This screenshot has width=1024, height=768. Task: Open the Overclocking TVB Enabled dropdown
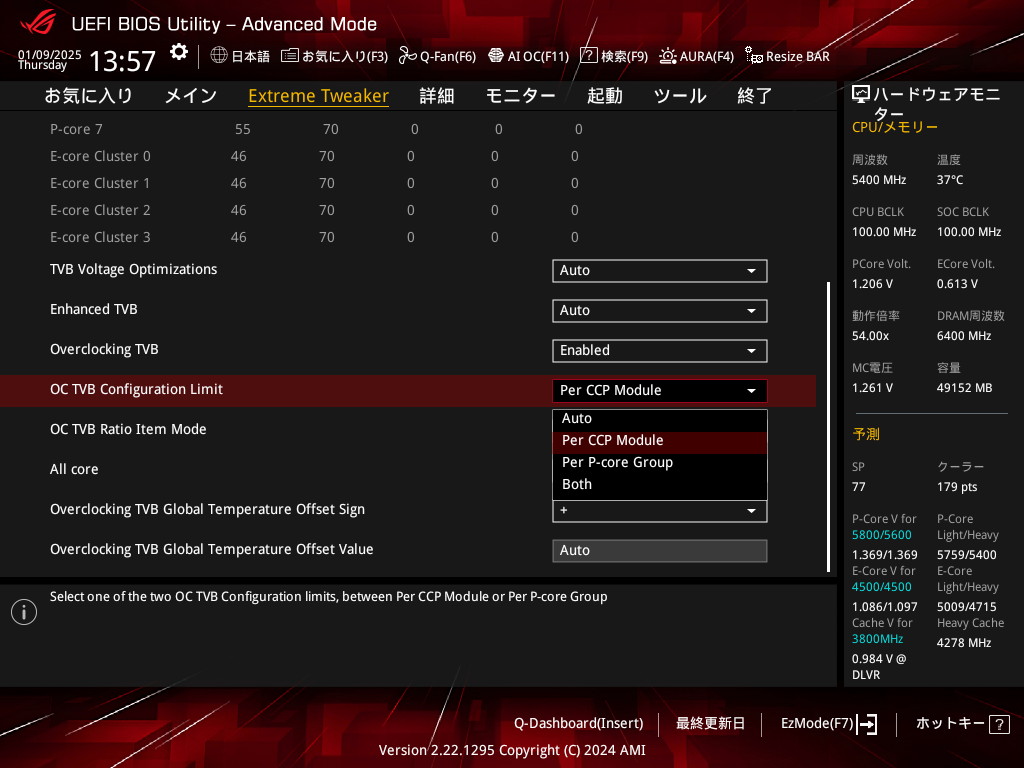click(x=659, y=351)
